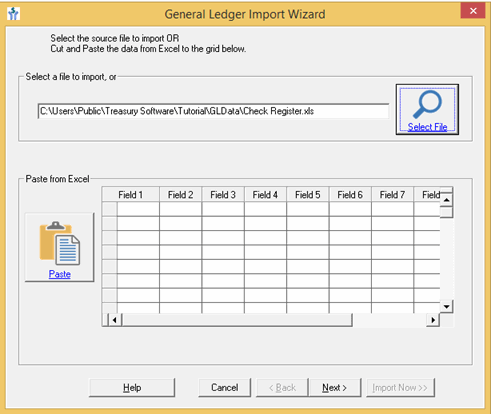Click the grid's scroll down arrow

447,306
